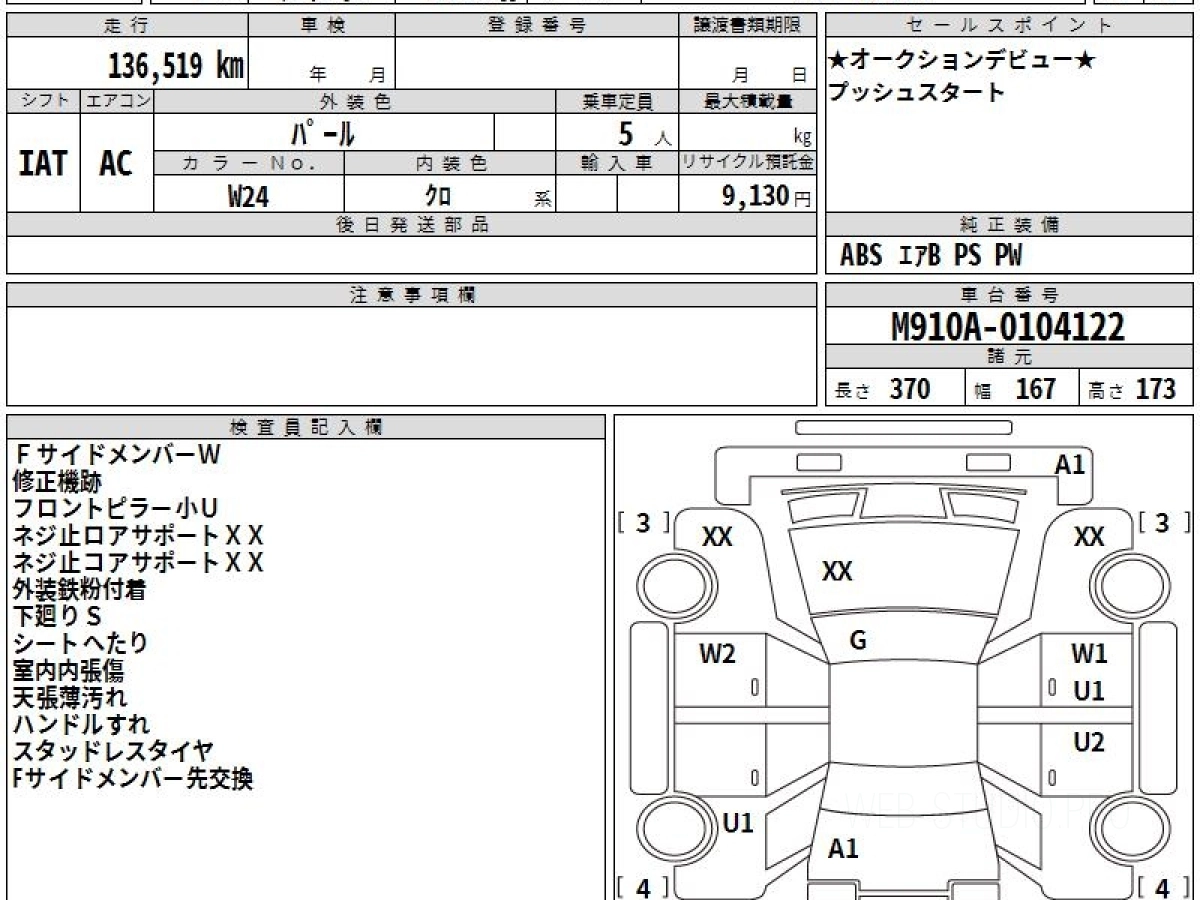Select the note ネジ止コアサポートXX

point(138,562)
